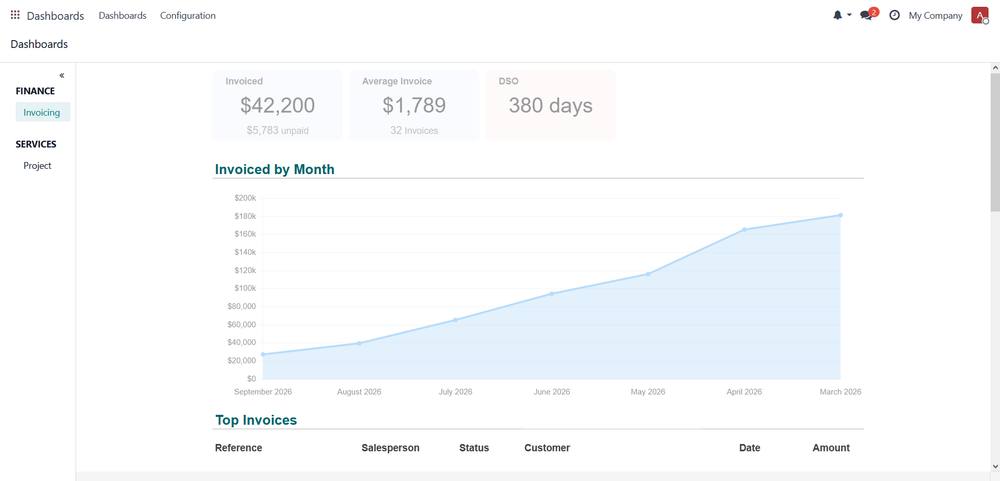Collapse the sidebar with double chevron
The image size is (1000, 481).
coord(62,75)
